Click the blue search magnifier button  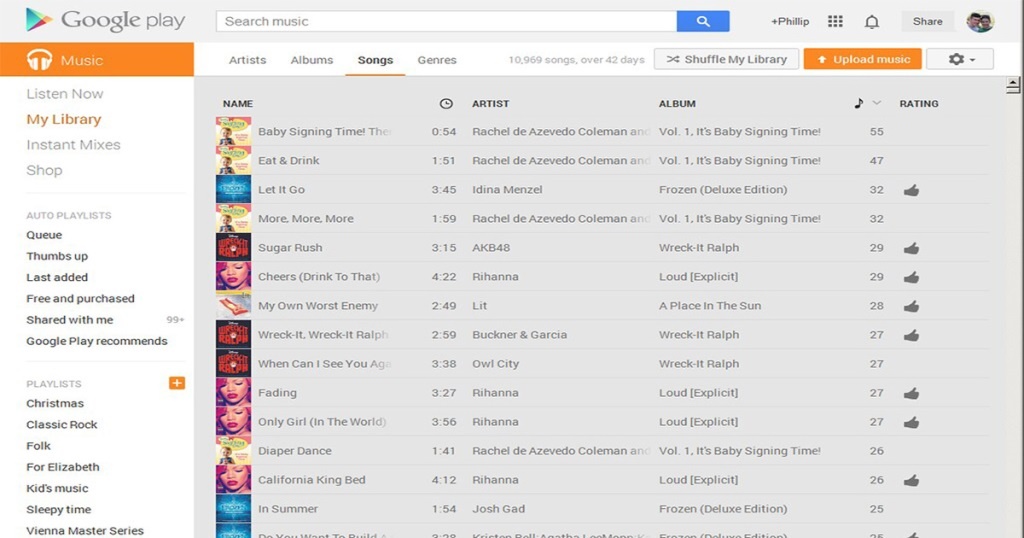coord(703,21)
